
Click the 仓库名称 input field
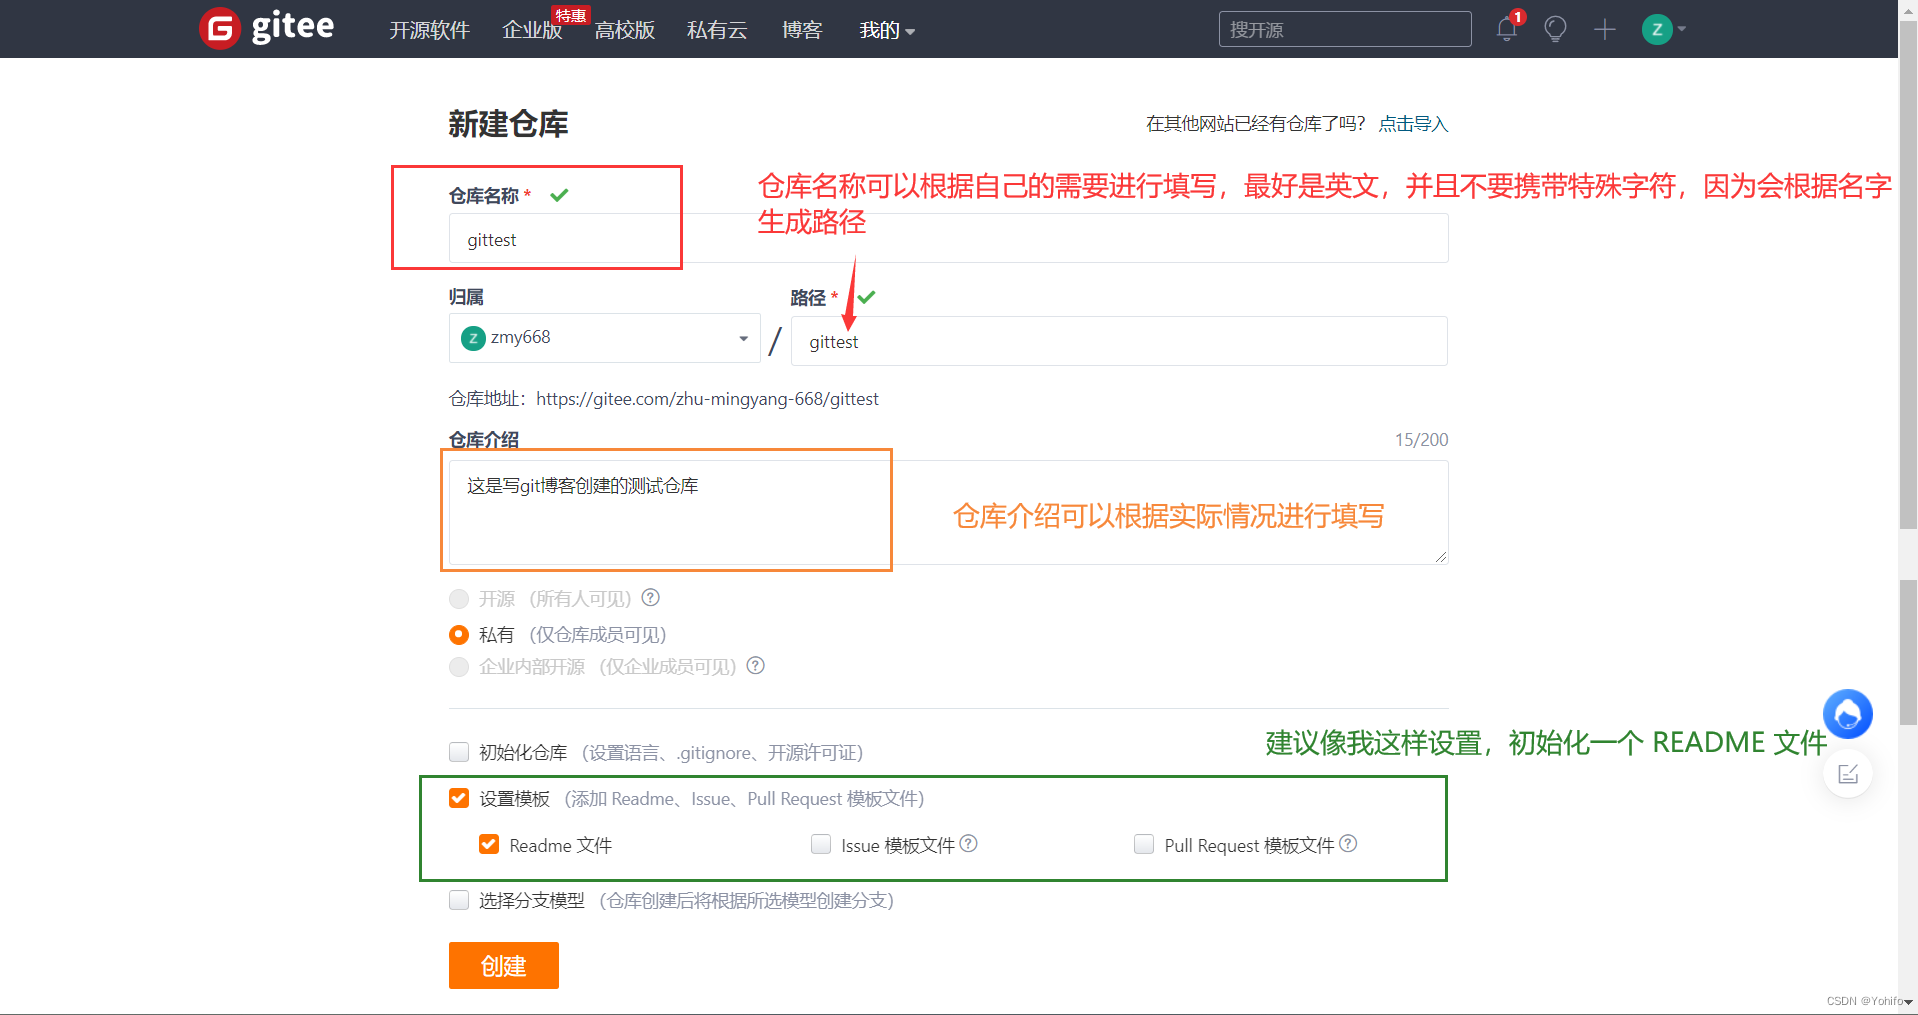[x=948, y=239]
